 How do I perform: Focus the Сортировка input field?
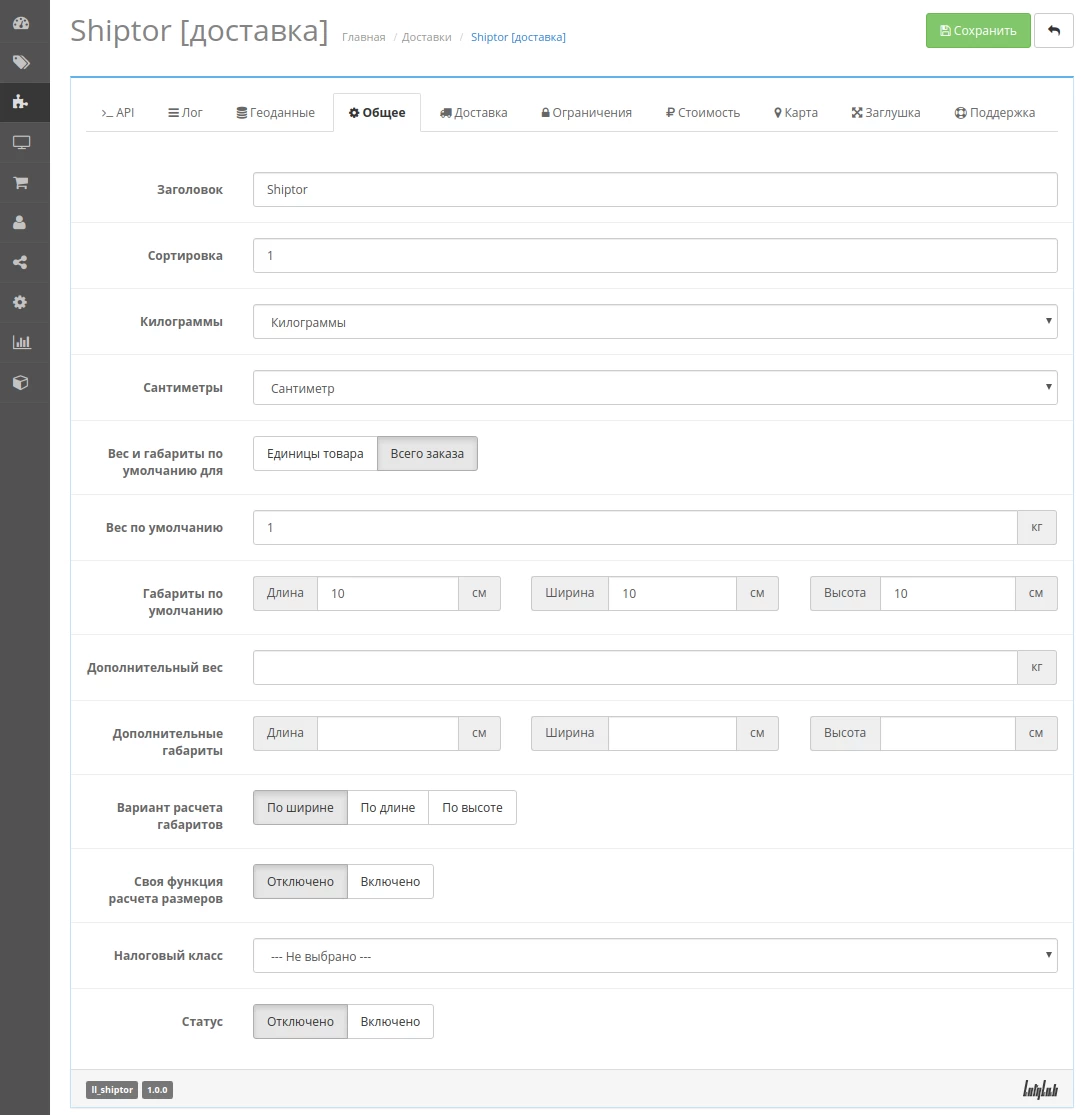pyautogui.click(x=655, y=256)
